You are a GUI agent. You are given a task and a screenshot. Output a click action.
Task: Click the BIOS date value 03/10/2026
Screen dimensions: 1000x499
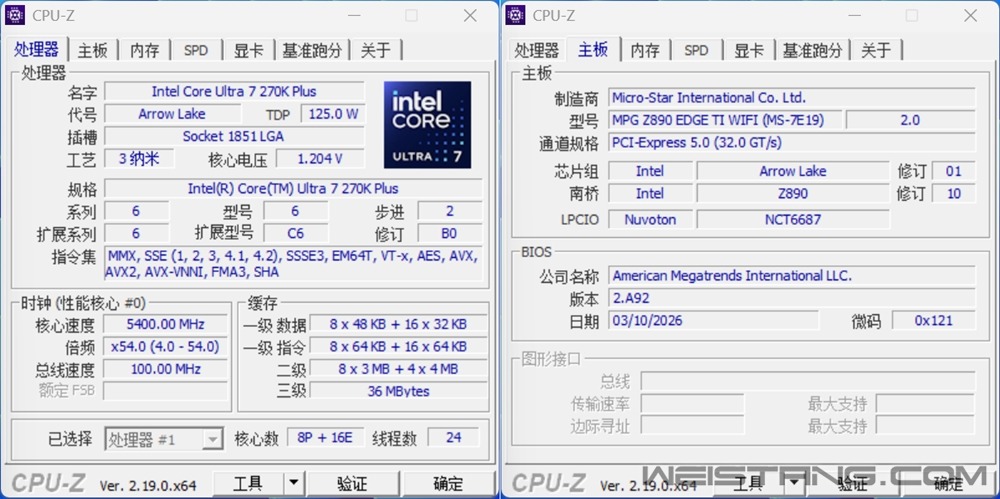[713, 320]
